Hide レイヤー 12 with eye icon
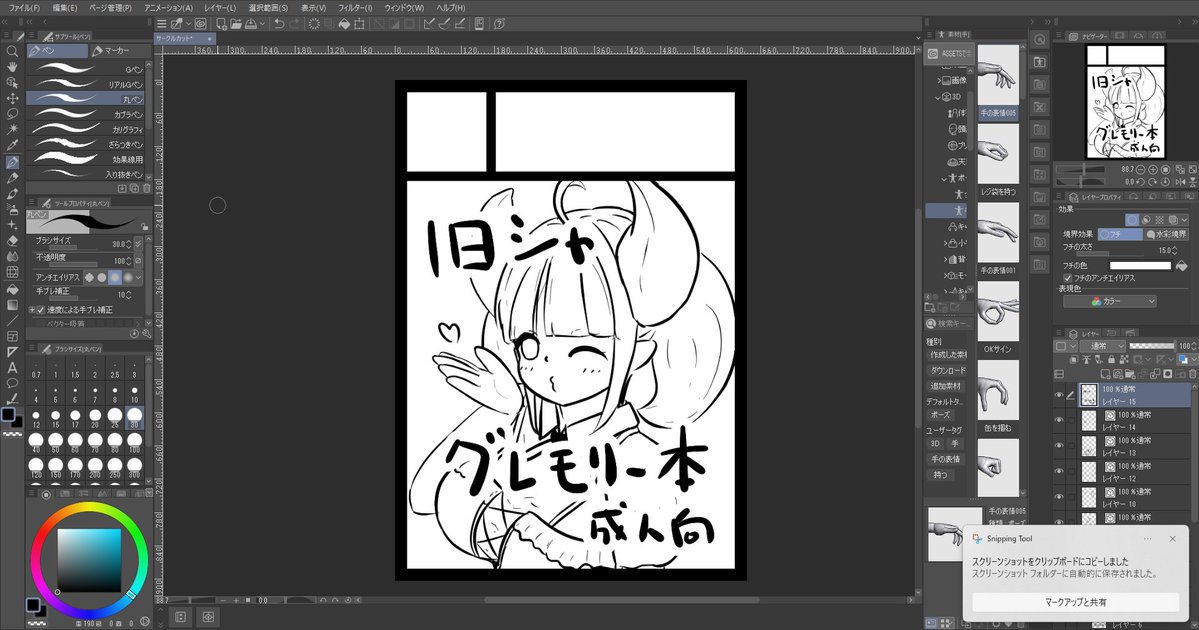 1059,472
